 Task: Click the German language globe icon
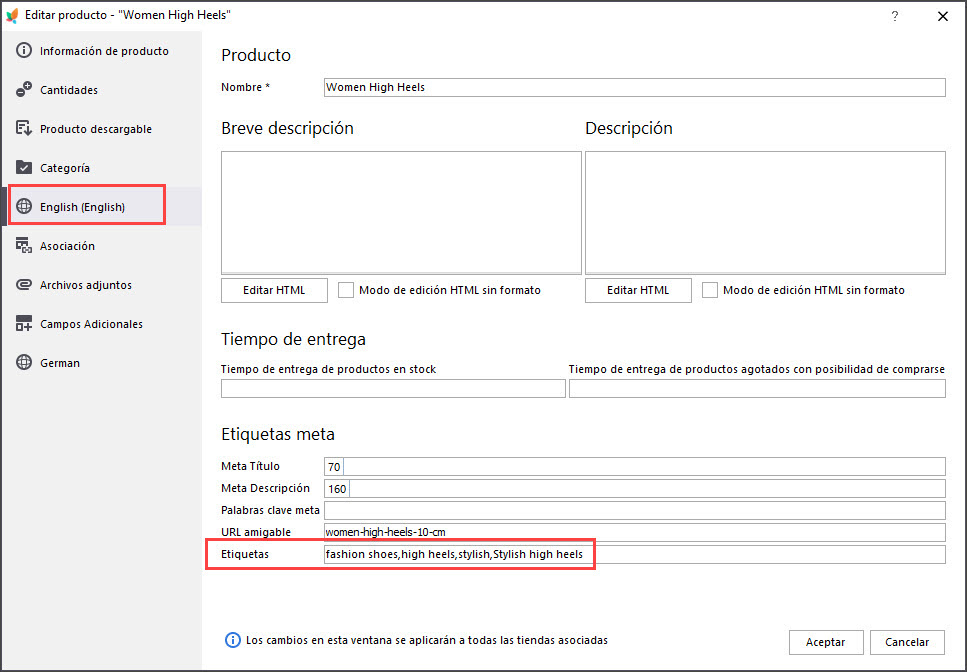point(24,363)
